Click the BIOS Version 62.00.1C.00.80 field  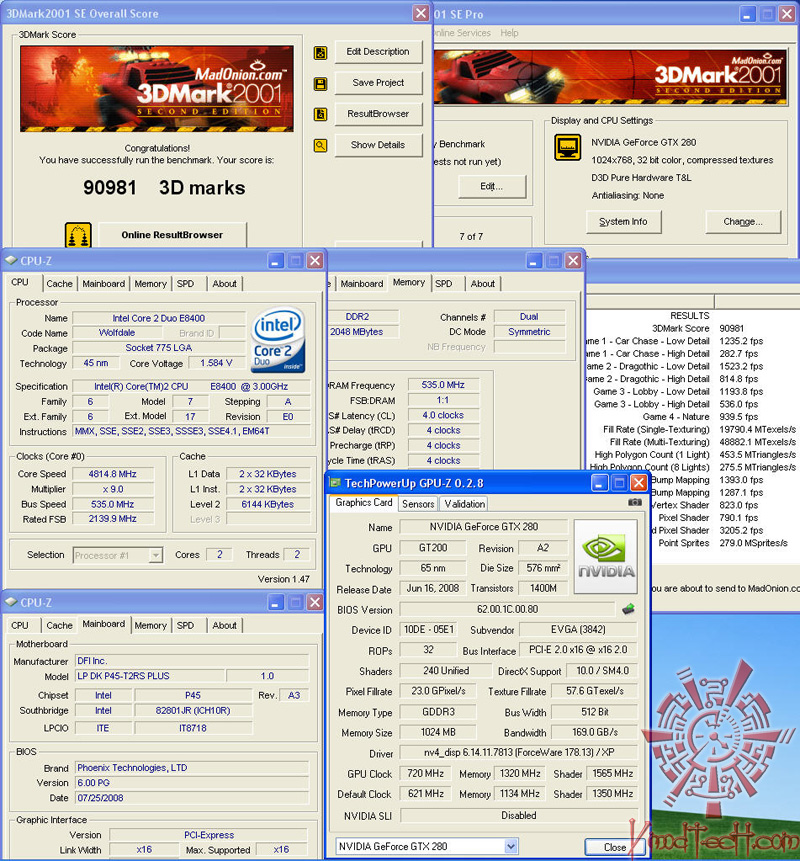(507, 610)
